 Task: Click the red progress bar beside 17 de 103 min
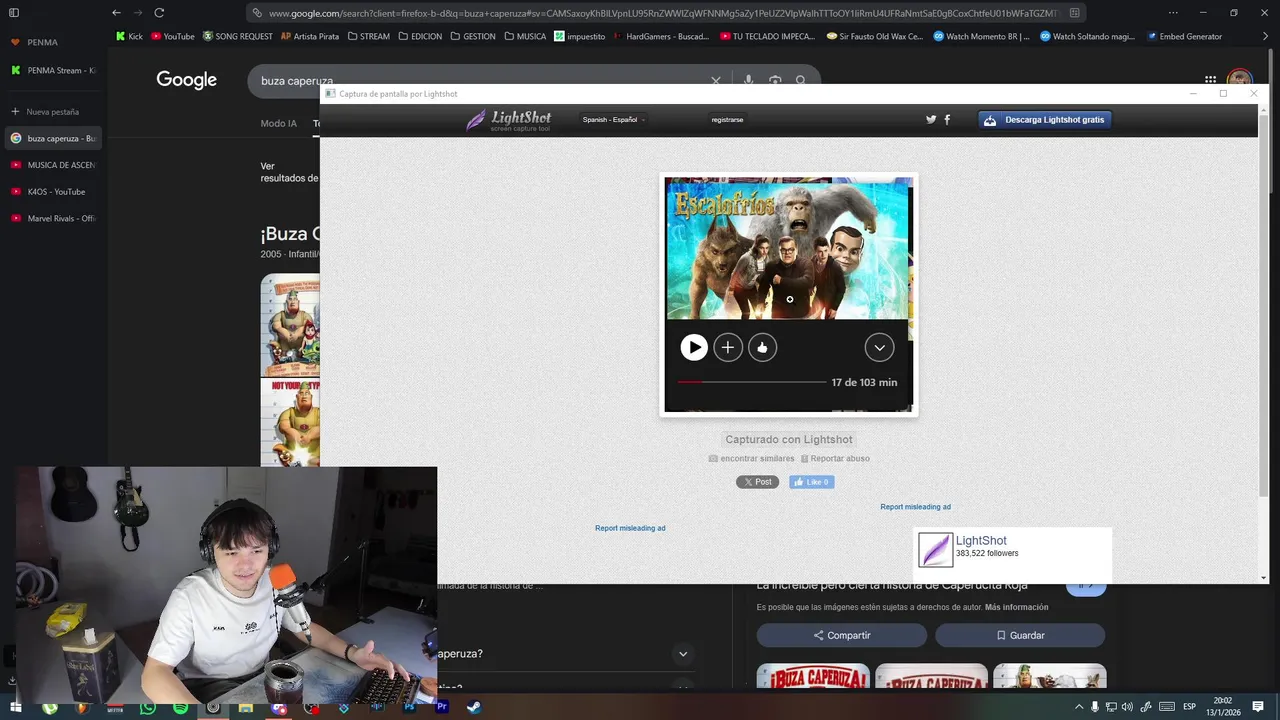tap(751, 382)
